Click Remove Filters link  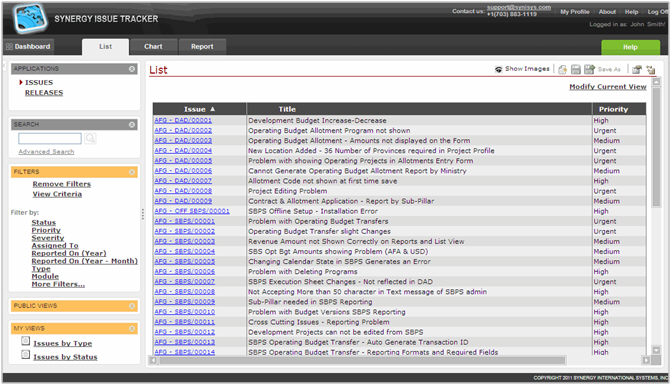(x=62, y=184)
